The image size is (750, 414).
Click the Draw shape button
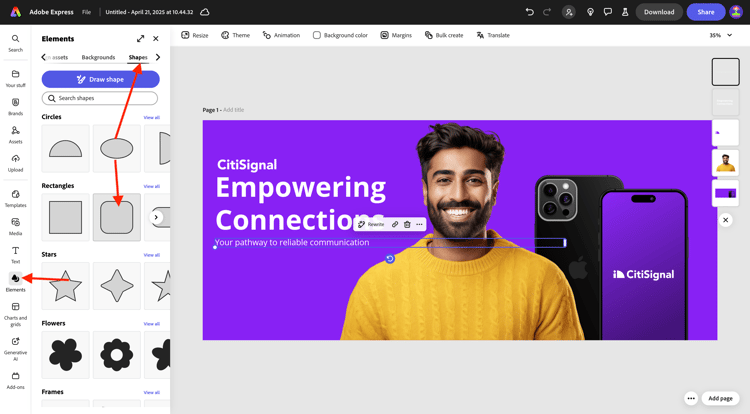tap(100, 79)
